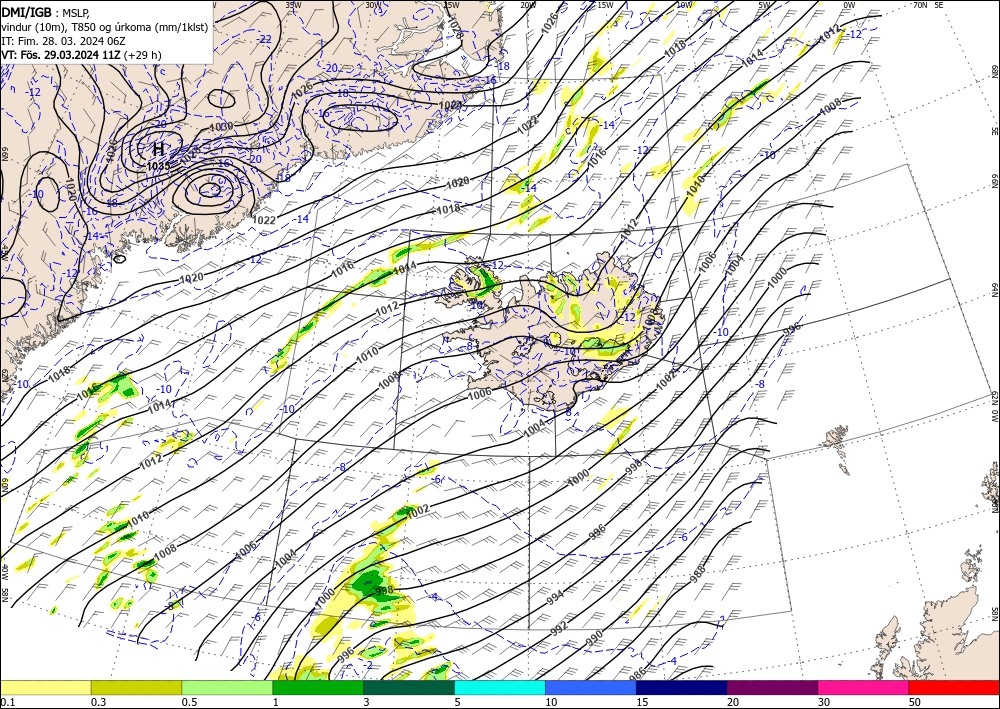Click the 'H' high pressure marker over Greenland
Viewport: 1000px width, 709px height.
[158, 150]
